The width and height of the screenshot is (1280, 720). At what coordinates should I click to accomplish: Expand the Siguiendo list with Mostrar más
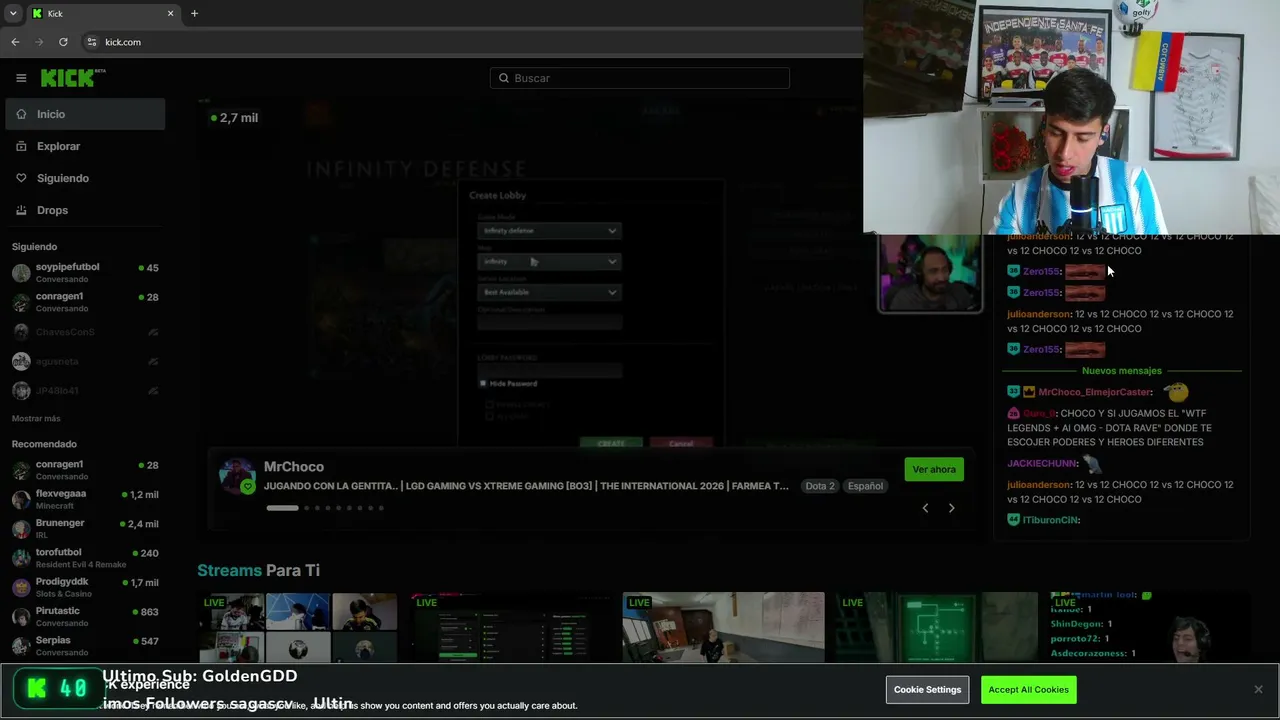pyautogui.click(x=36, y=418)
